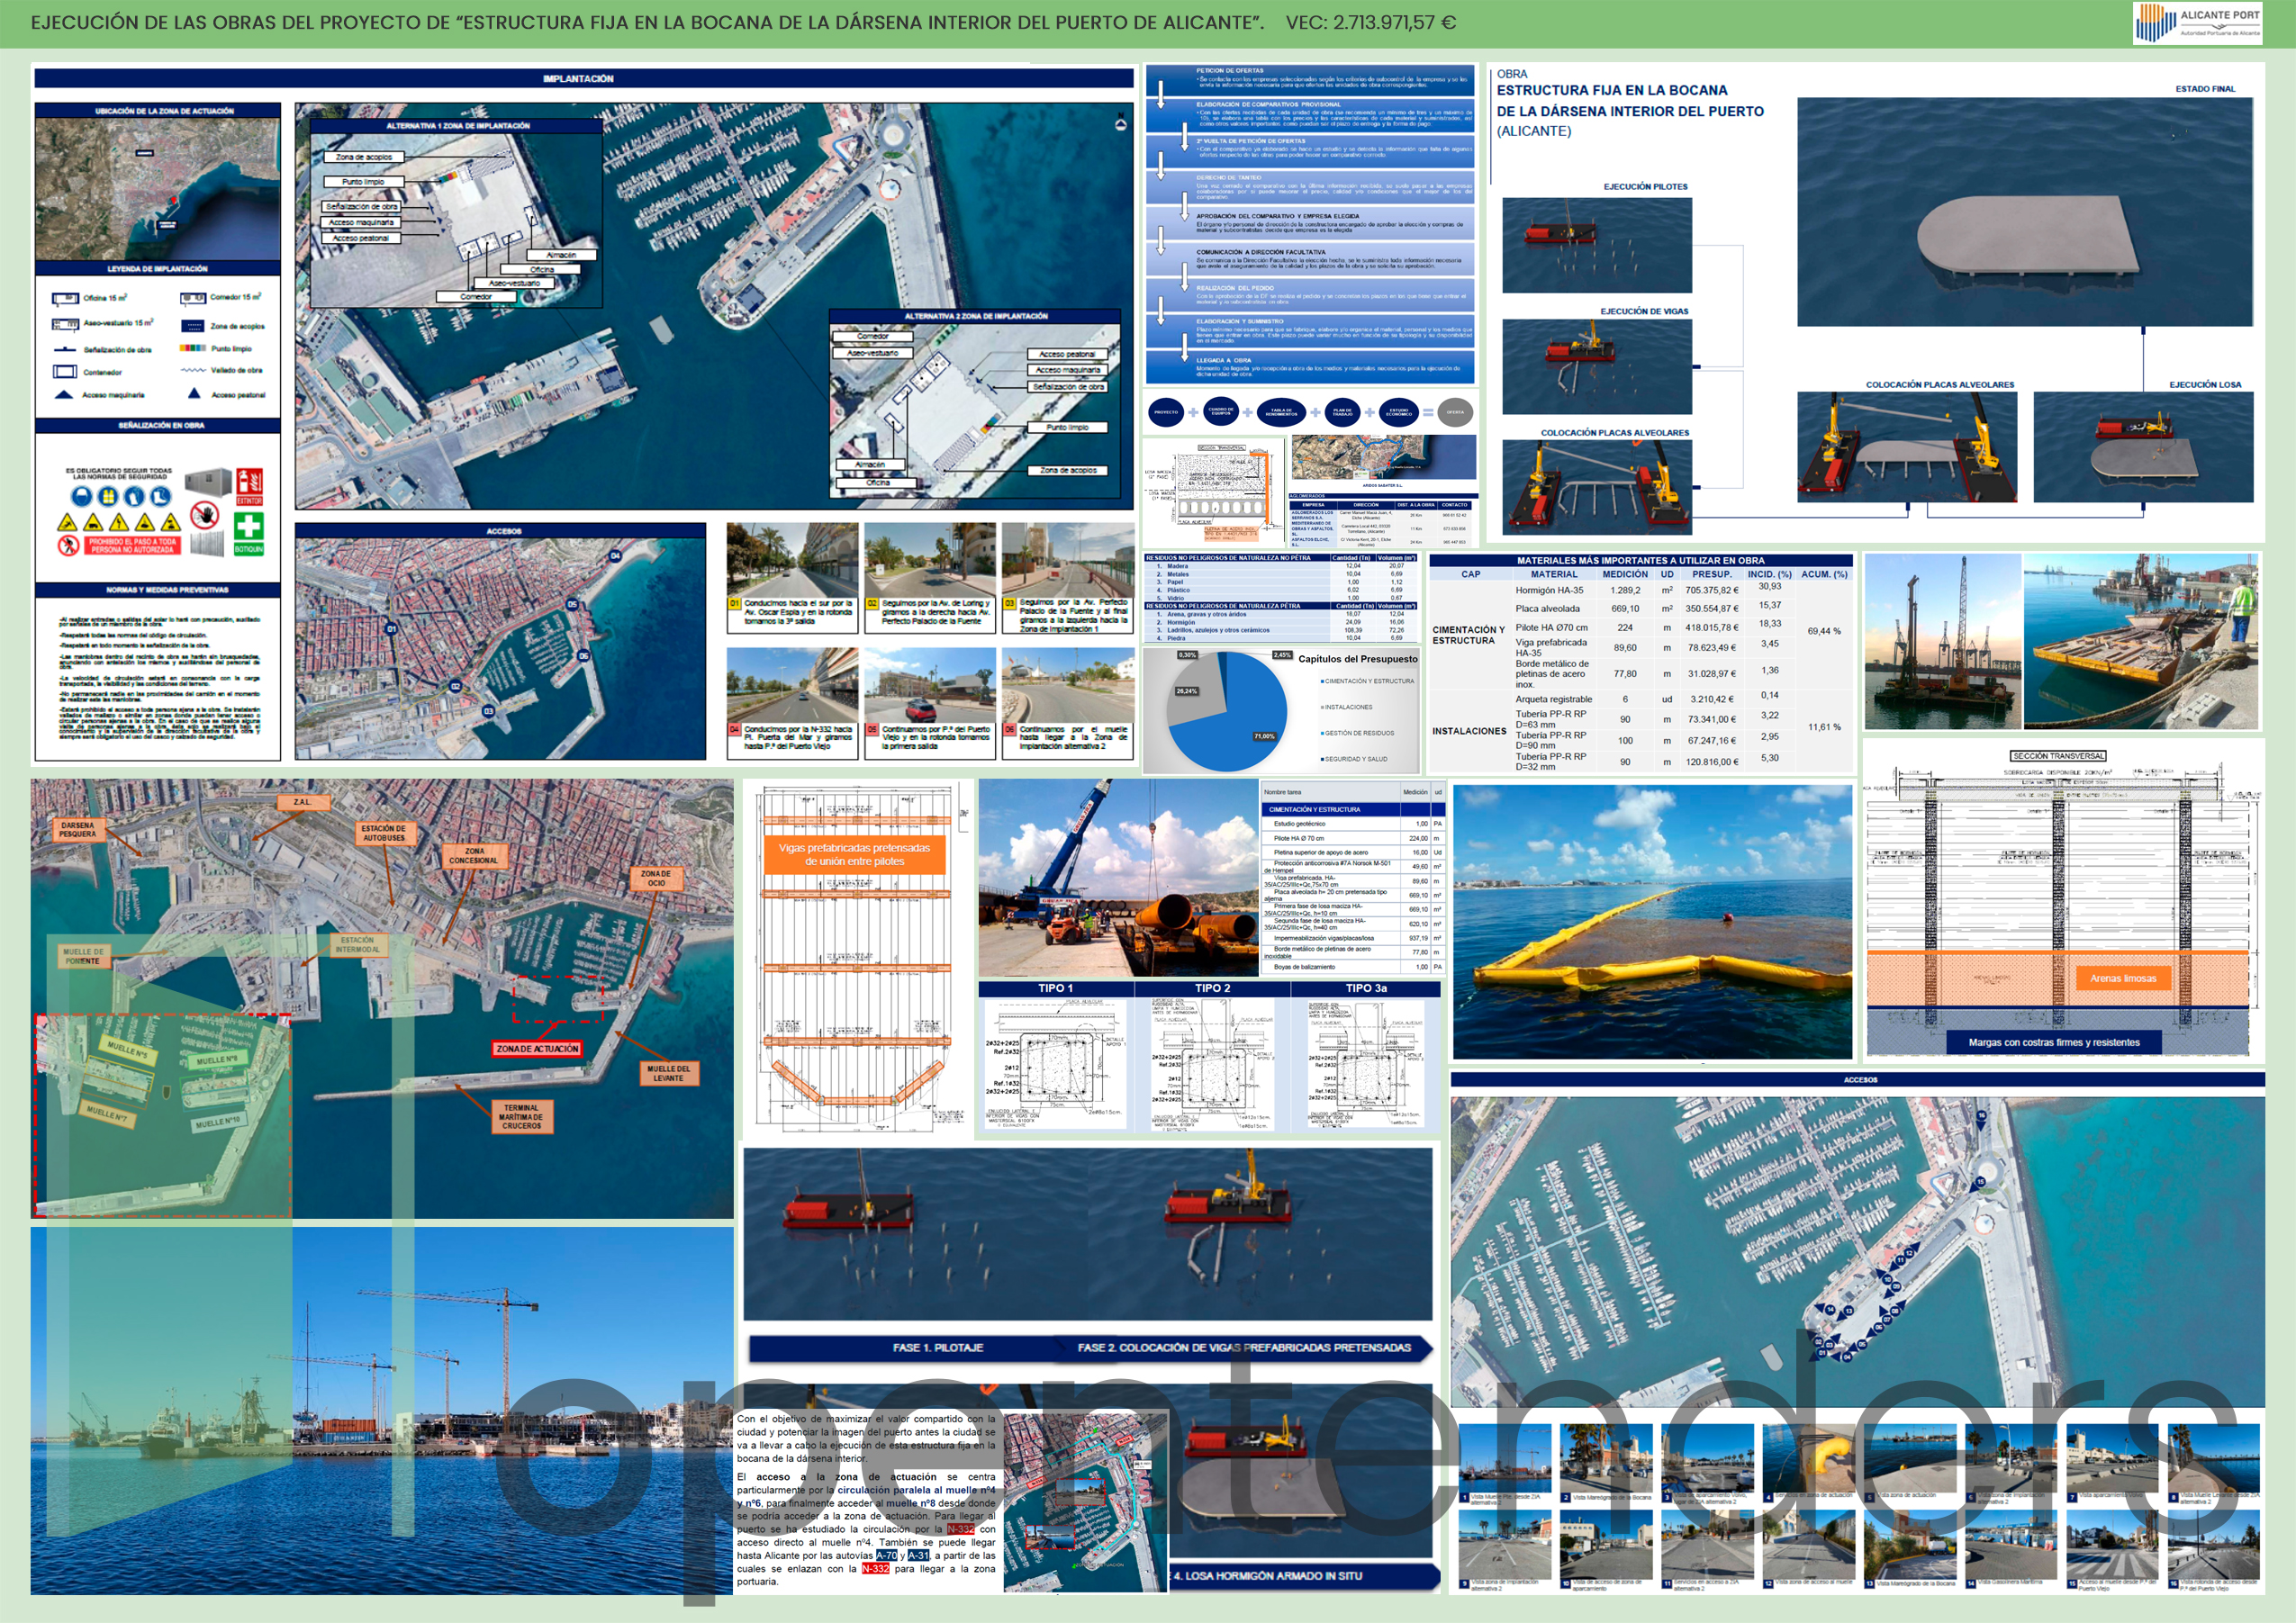Select the red EXTINTOR fire extinguisher sign
The width and height of the screenshot is (2296, 1623).
click(x=249, y=487)
